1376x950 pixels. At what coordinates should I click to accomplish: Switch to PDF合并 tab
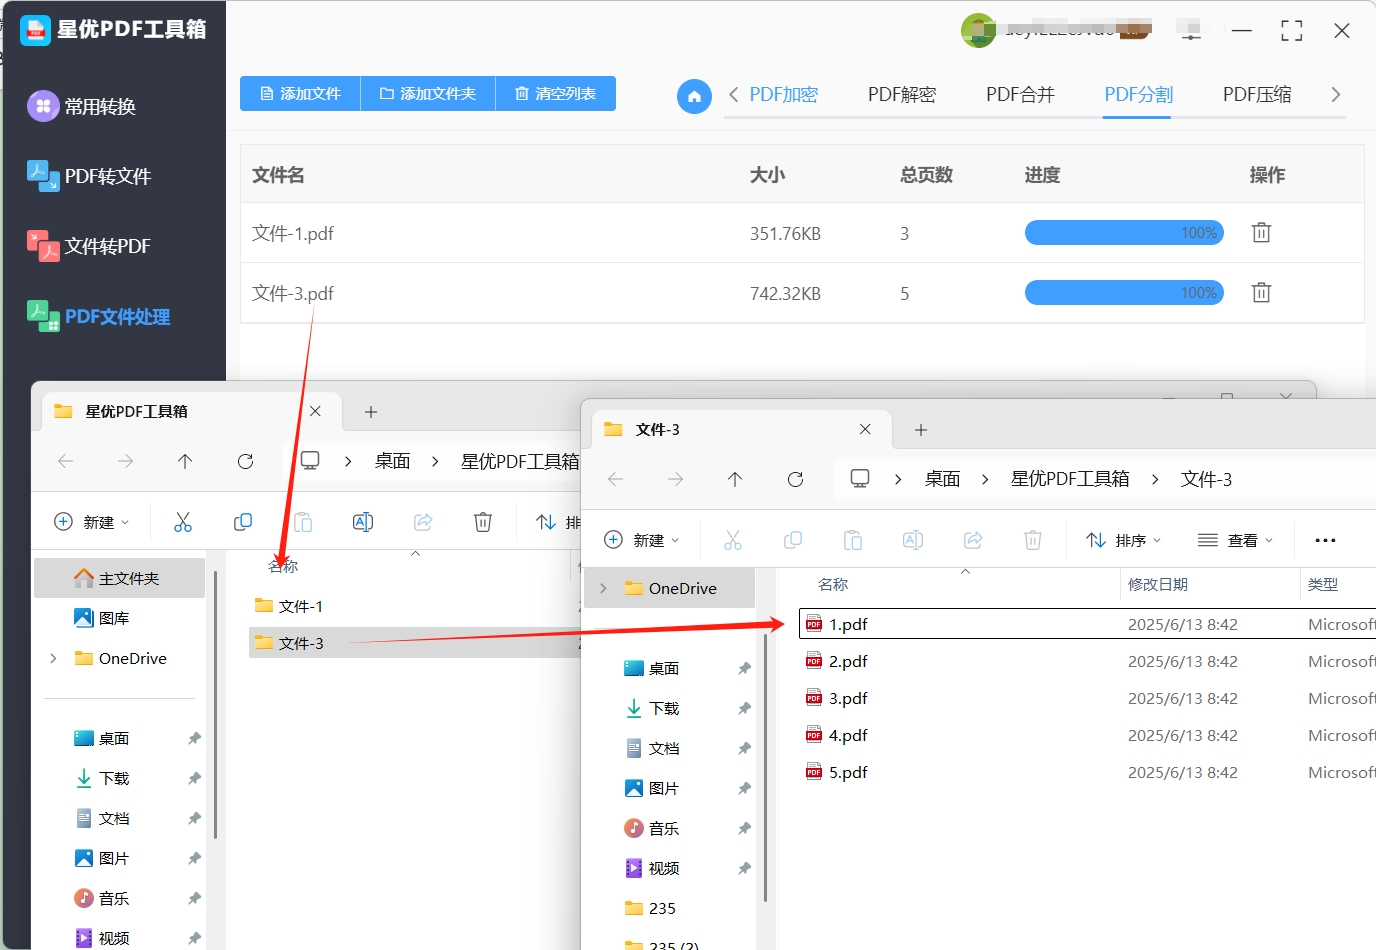coord(1020,95)
